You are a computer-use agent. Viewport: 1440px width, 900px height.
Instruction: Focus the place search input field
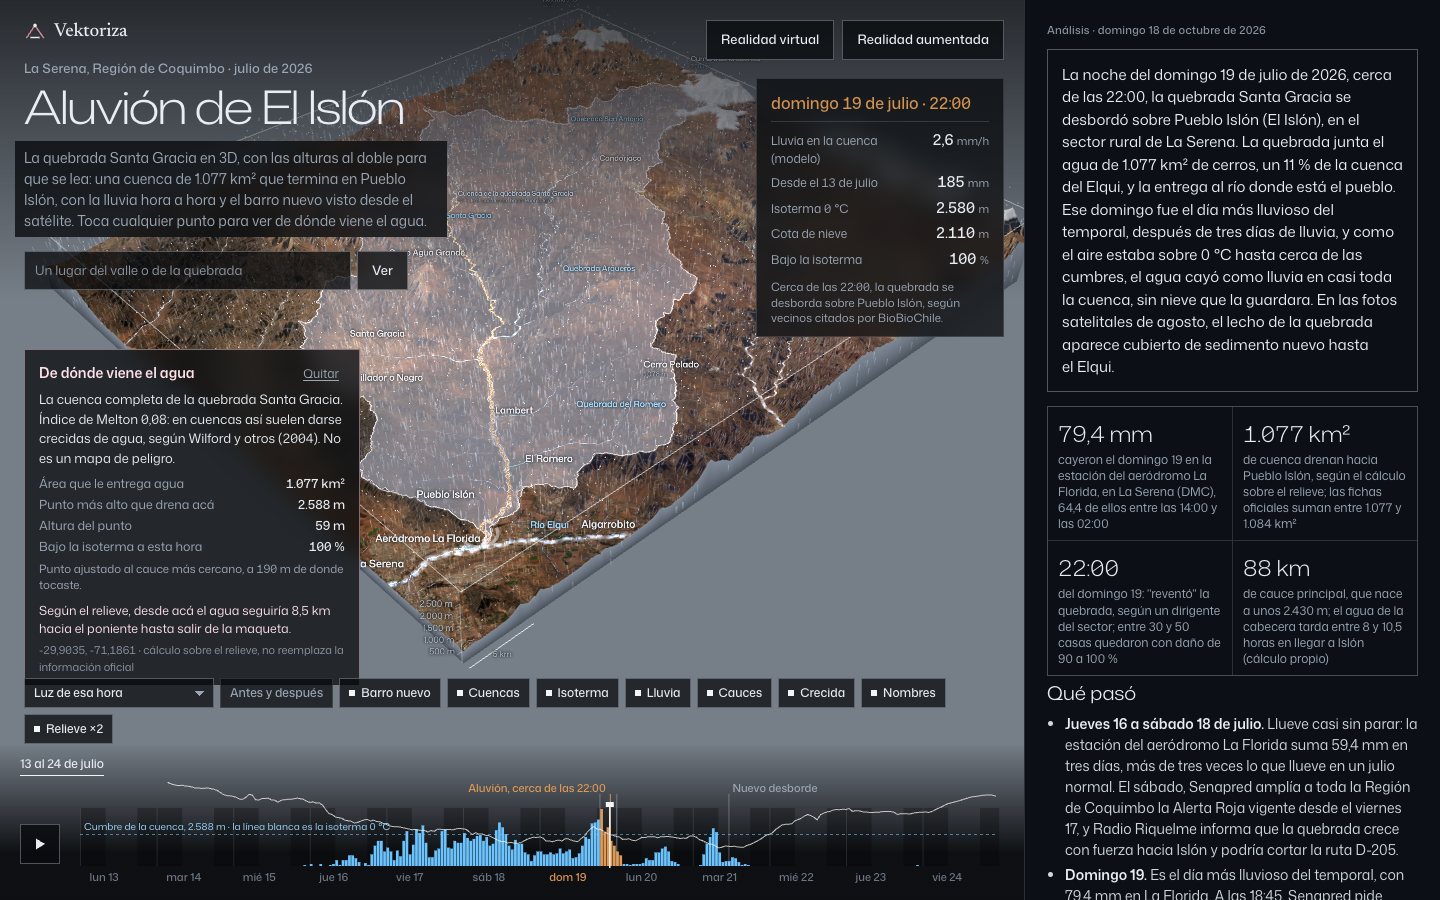coord(187,271)
